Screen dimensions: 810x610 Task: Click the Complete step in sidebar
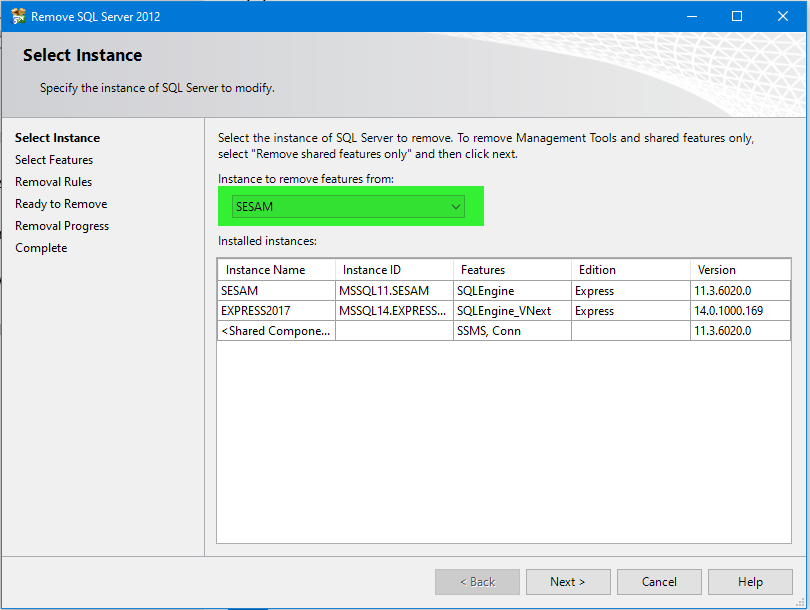(x=41, y=248)
